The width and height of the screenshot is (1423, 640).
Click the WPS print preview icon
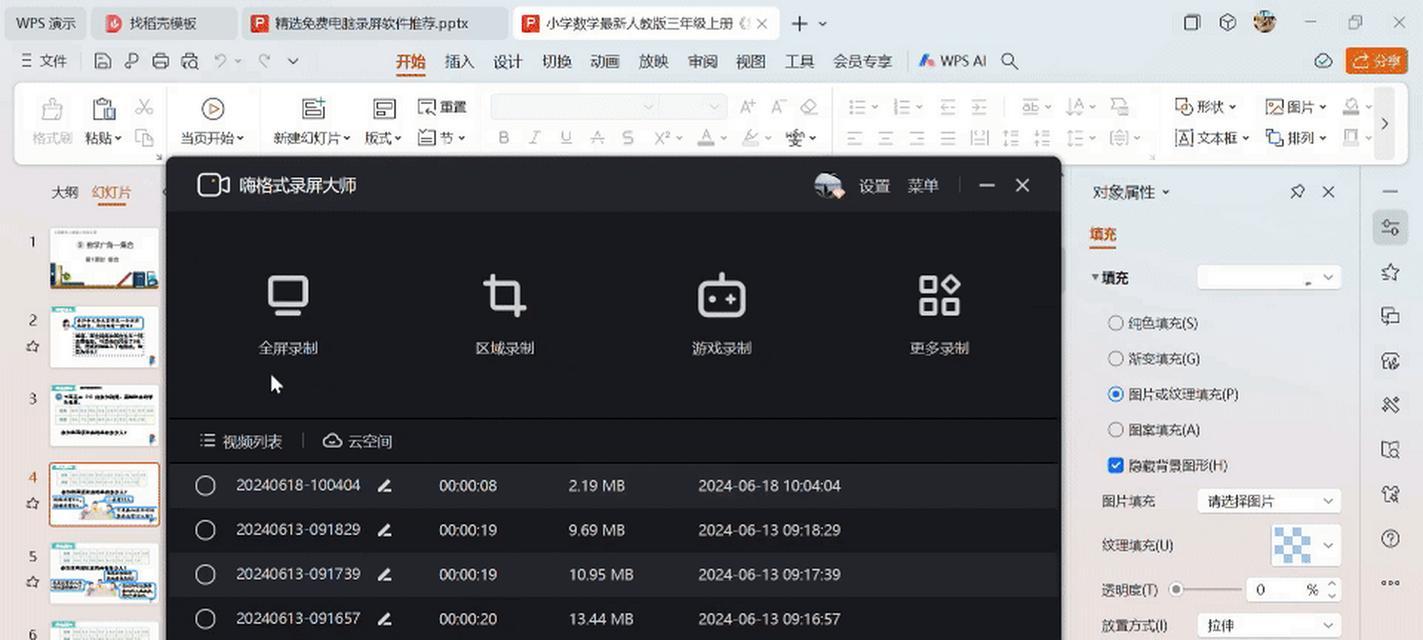tap(189, 61)
